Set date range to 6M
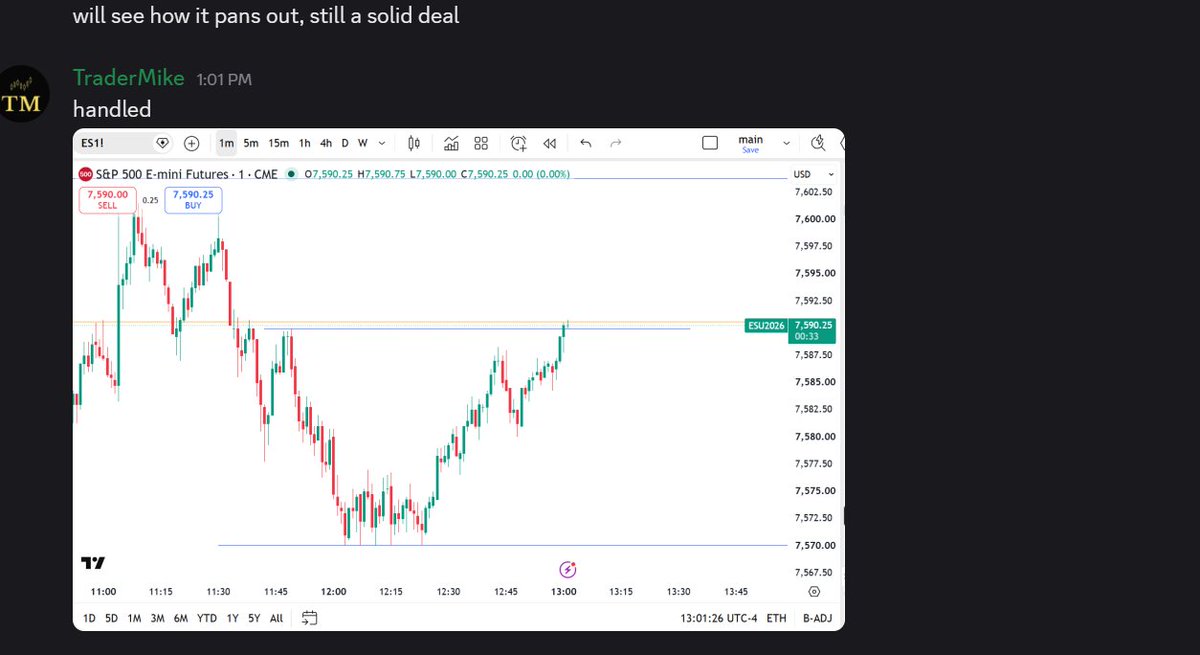Screen dimensions: 1200x655 (181, 618)
